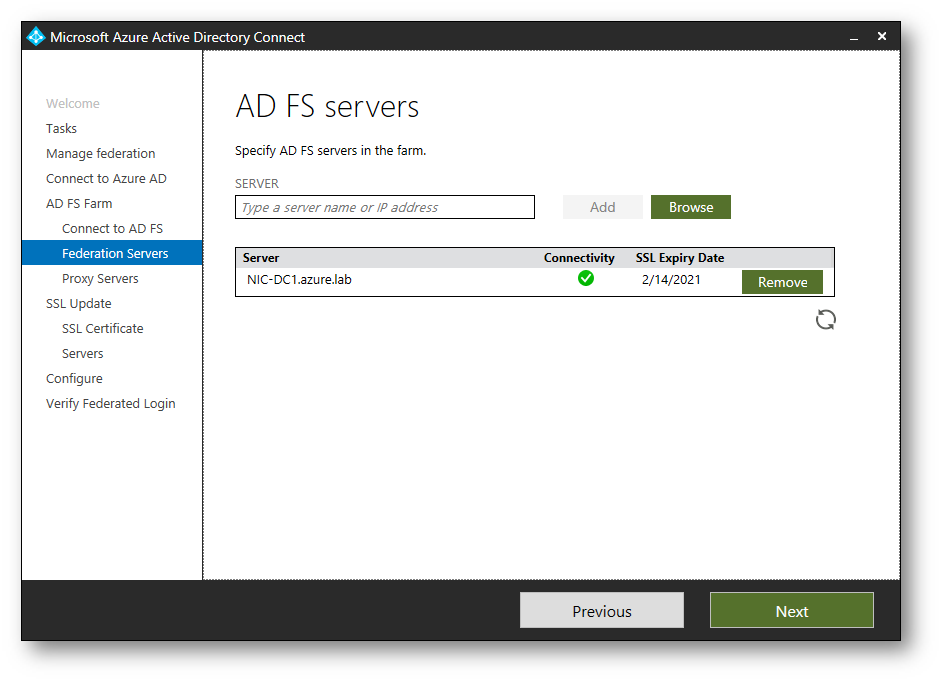This screenshot has width=943, height=683.
Task: Select the AD FS Farm step
Action: (79, 204)
